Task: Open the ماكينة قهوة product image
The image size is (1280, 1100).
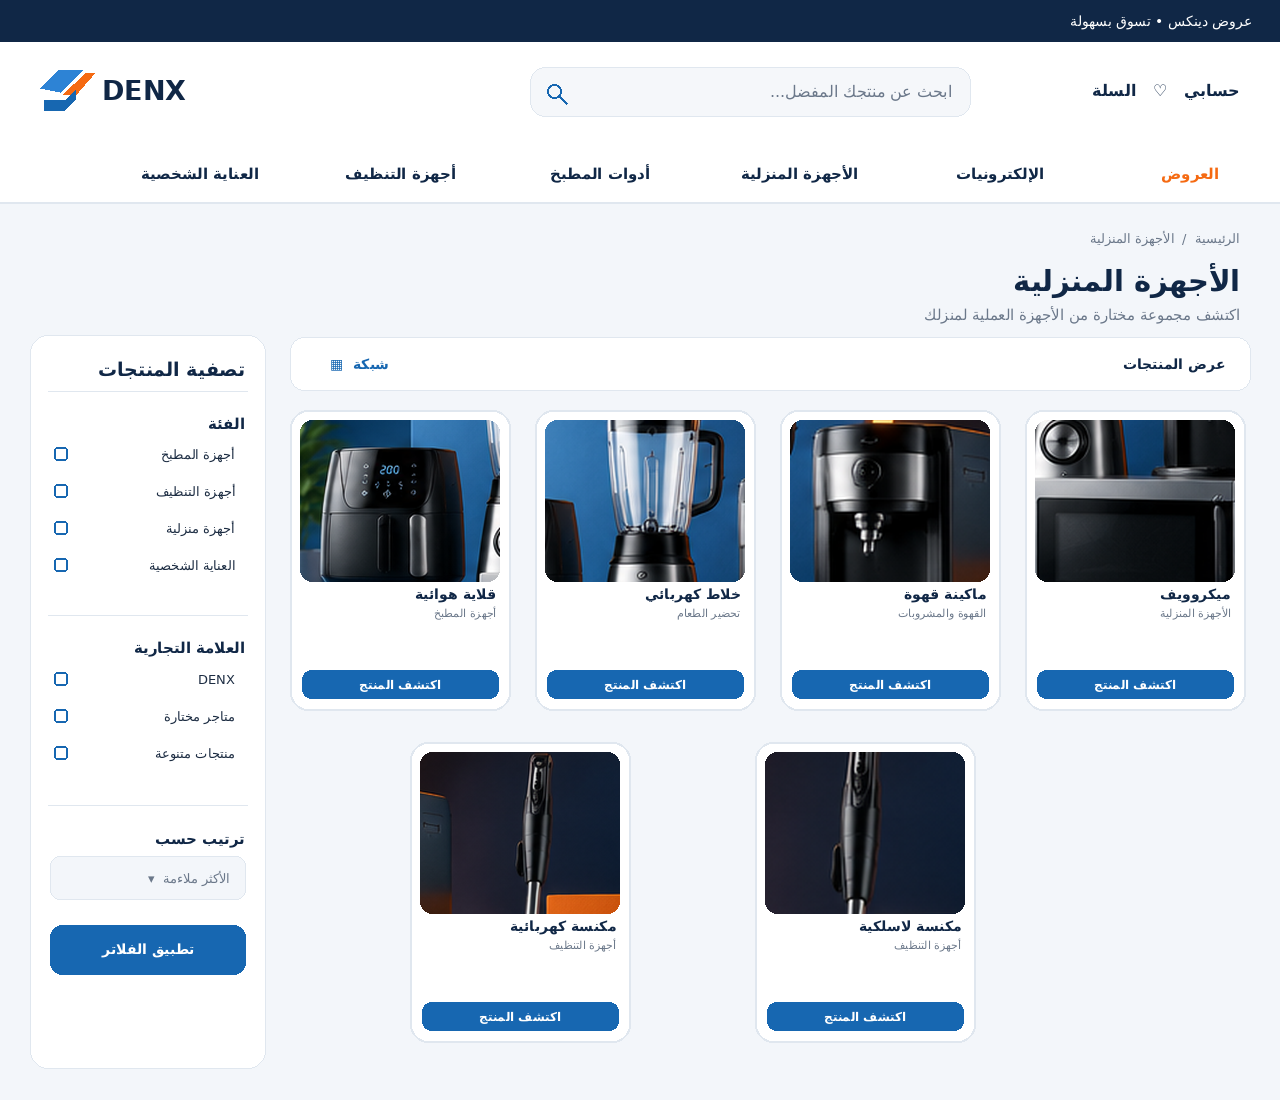Action: point(890,501)
